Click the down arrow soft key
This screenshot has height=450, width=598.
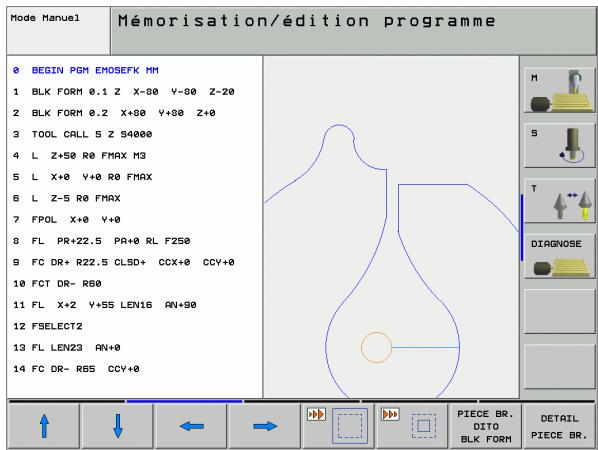point(118,426)
